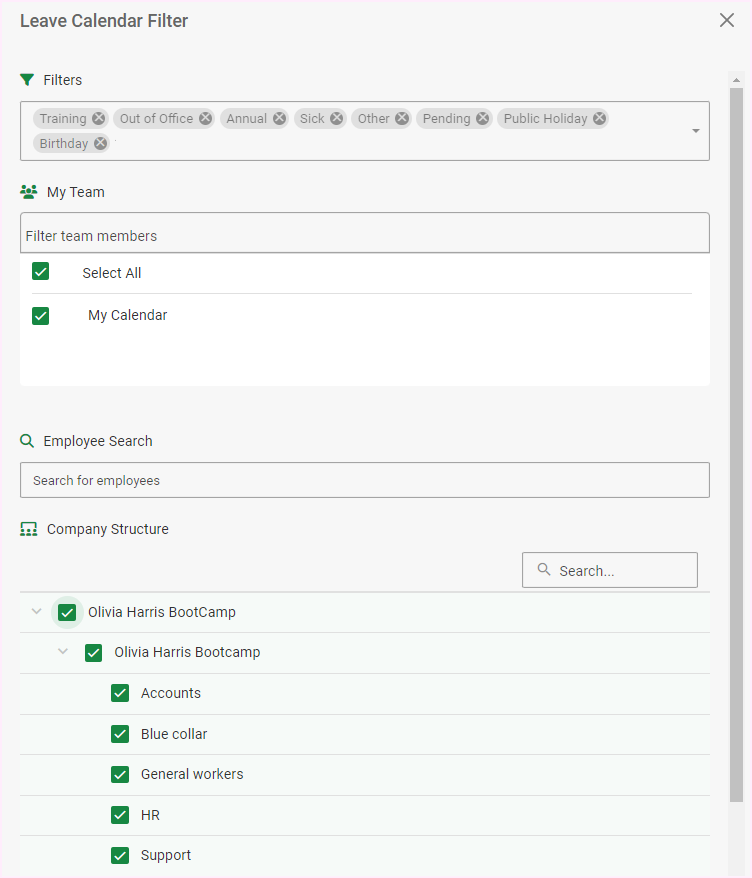This screenshot has height=878, width=752.
Task: Remove the Pending filter chip
Action: click(x=483, y=118)
